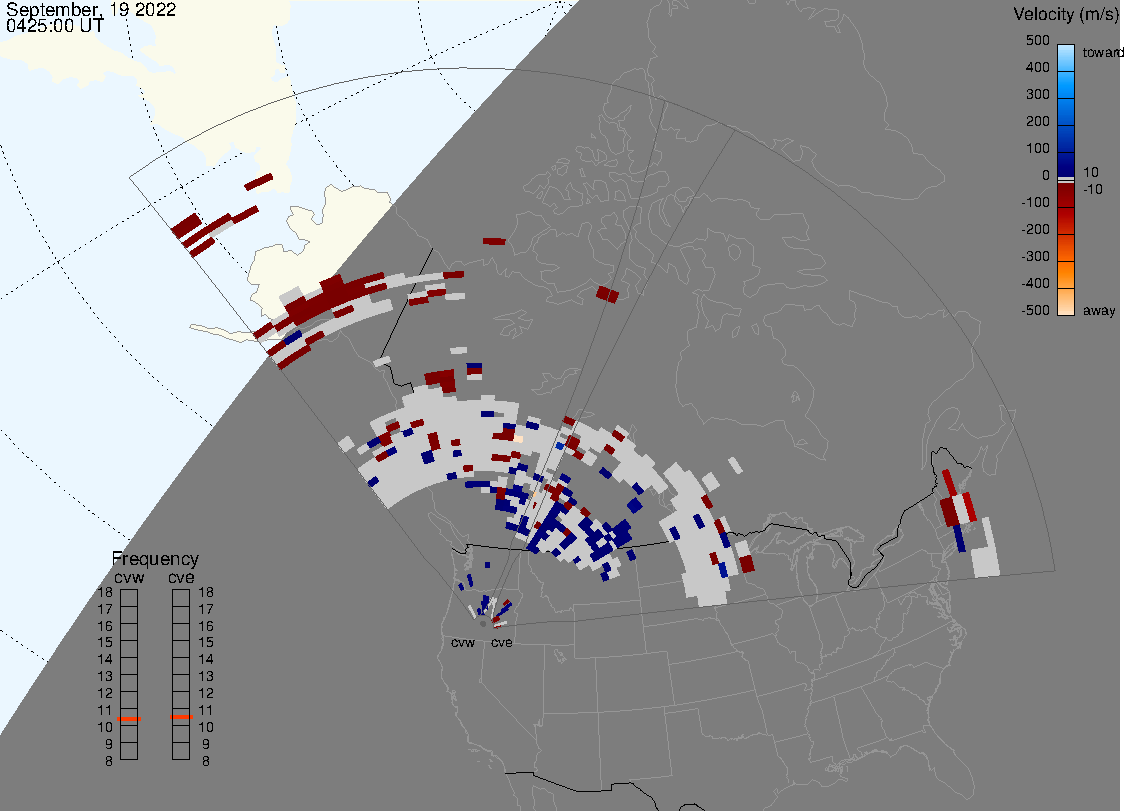The image size is (1124, 811).
Task: Select the '400' velocity scale label
Action: click(x=1037, y=67)
